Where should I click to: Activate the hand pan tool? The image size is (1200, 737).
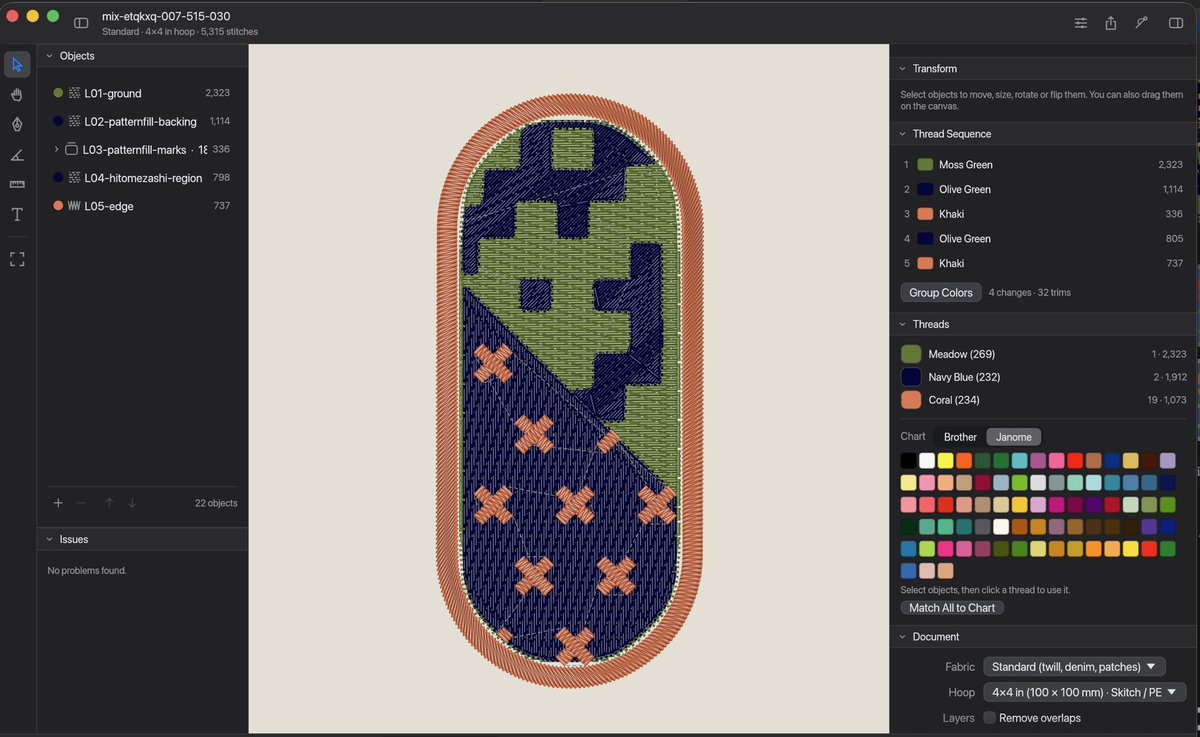tap(17, 95)
